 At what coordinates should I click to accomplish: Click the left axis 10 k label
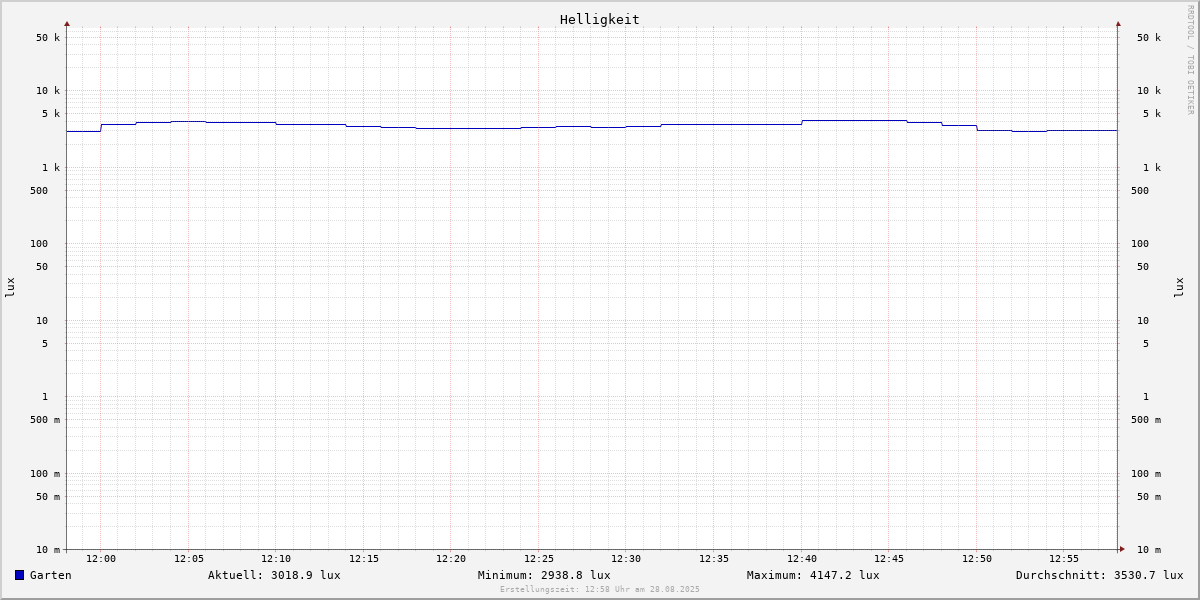(x=48, y=91)
